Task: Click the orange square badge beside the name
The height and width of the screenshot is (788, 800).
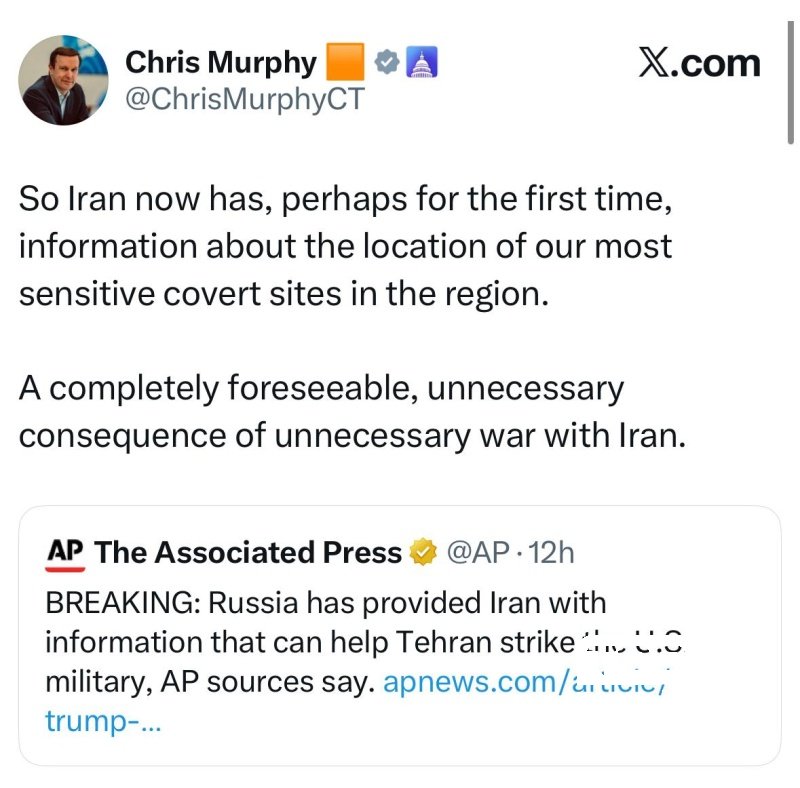Action: tap(346, 63)
